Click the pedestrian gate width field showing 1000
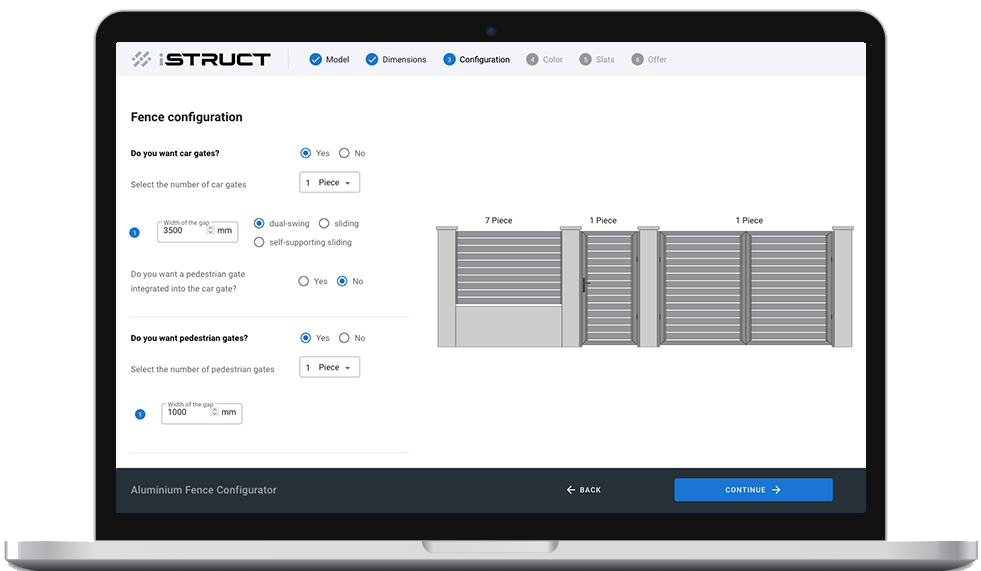The width and height of the screenshot is (981, 571). 202,413
